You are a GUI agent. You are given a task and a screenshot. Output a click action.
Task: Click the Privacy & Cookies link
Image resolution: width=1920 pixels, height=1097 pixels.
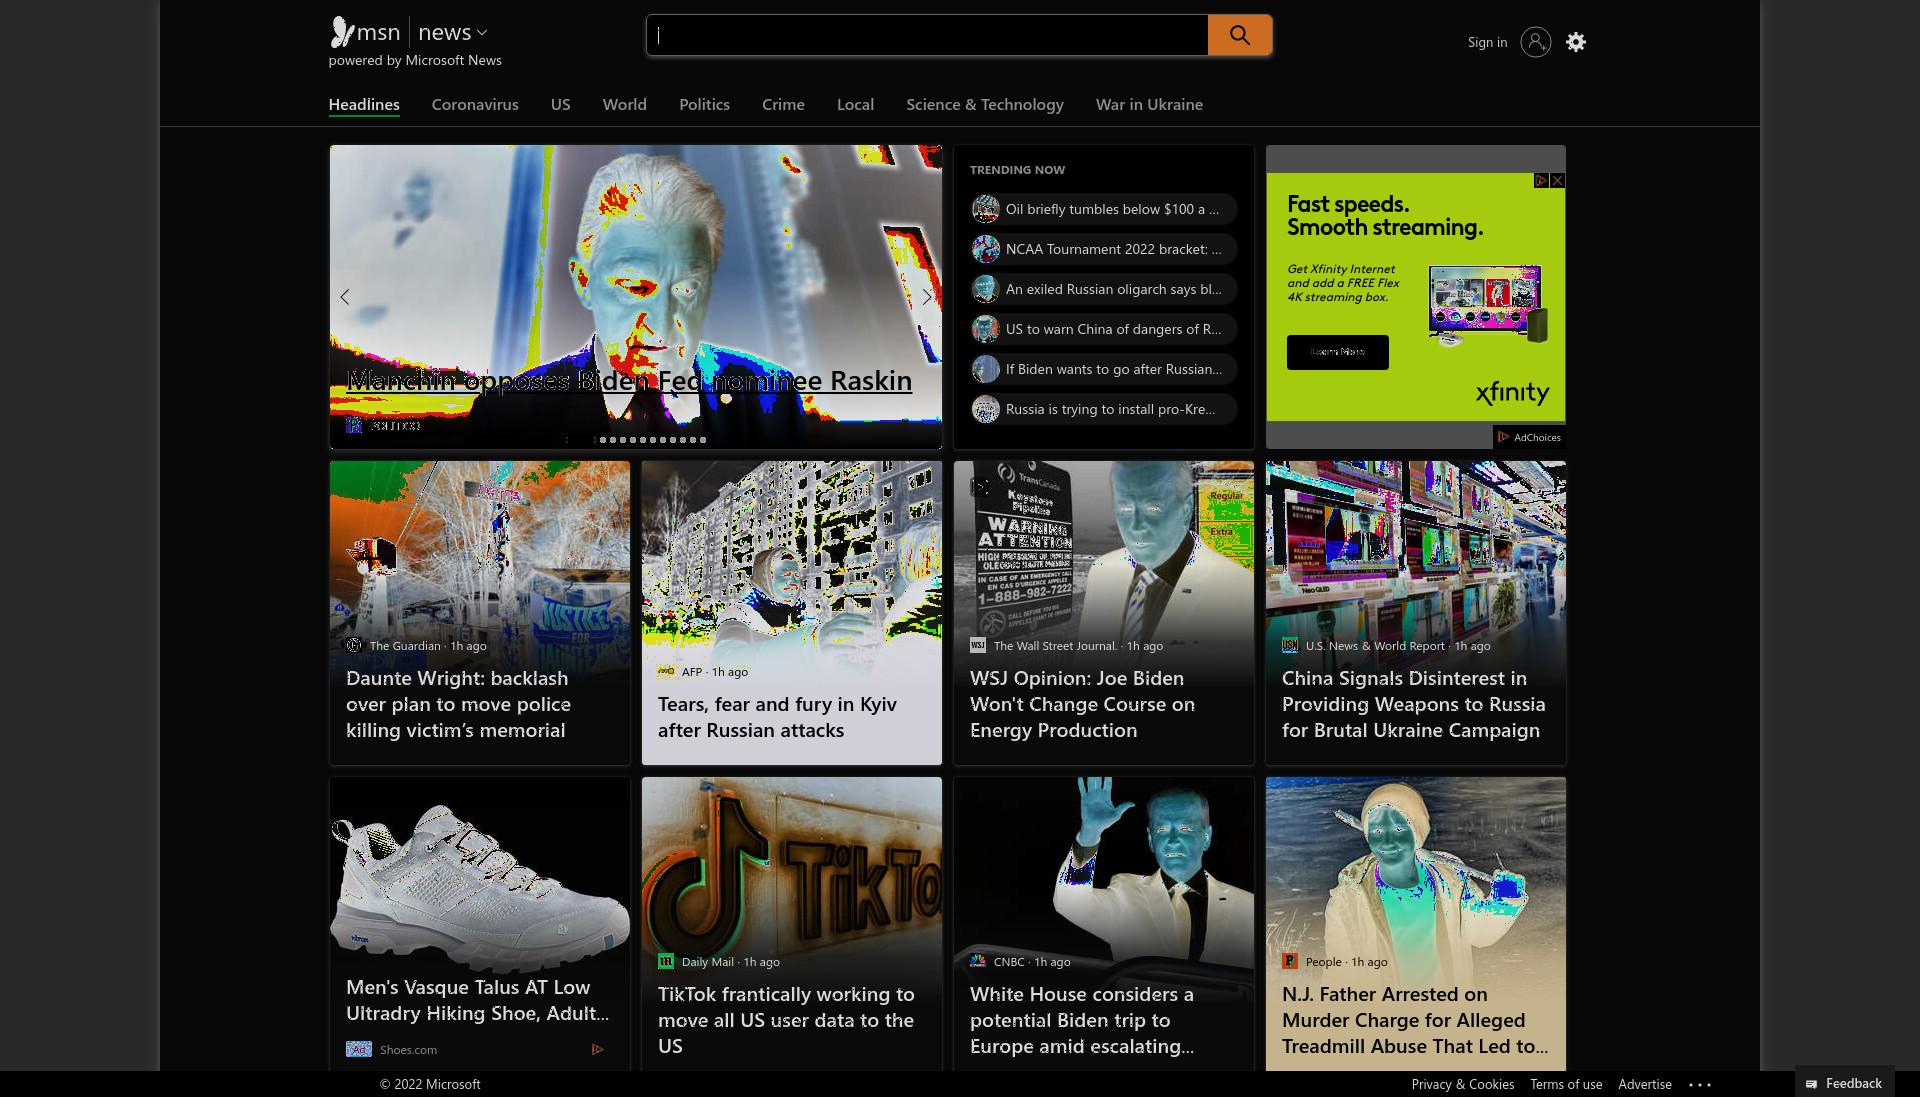1463,1084
